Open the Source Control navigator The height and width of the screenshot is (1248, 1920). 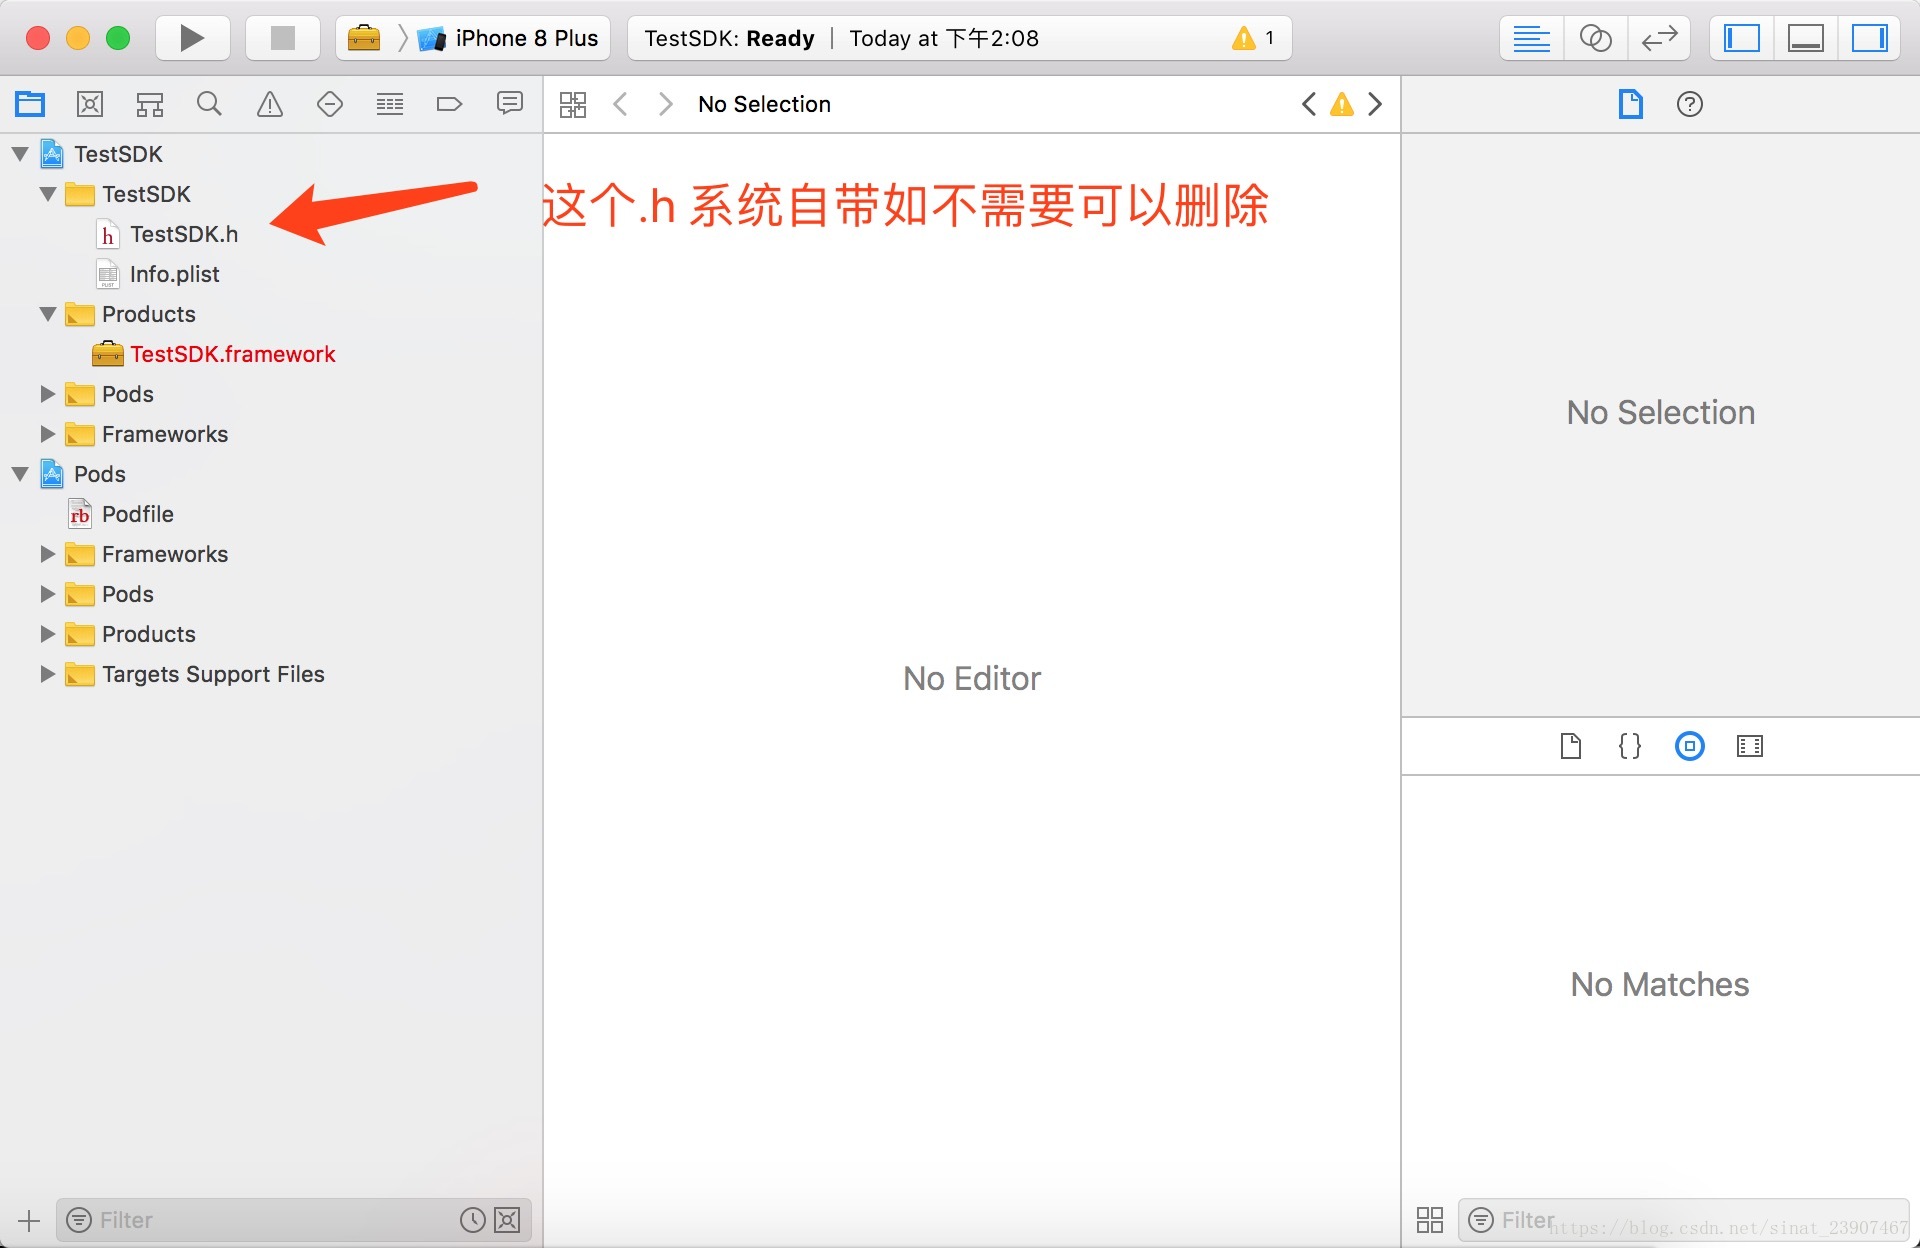[x=90, y=104]
